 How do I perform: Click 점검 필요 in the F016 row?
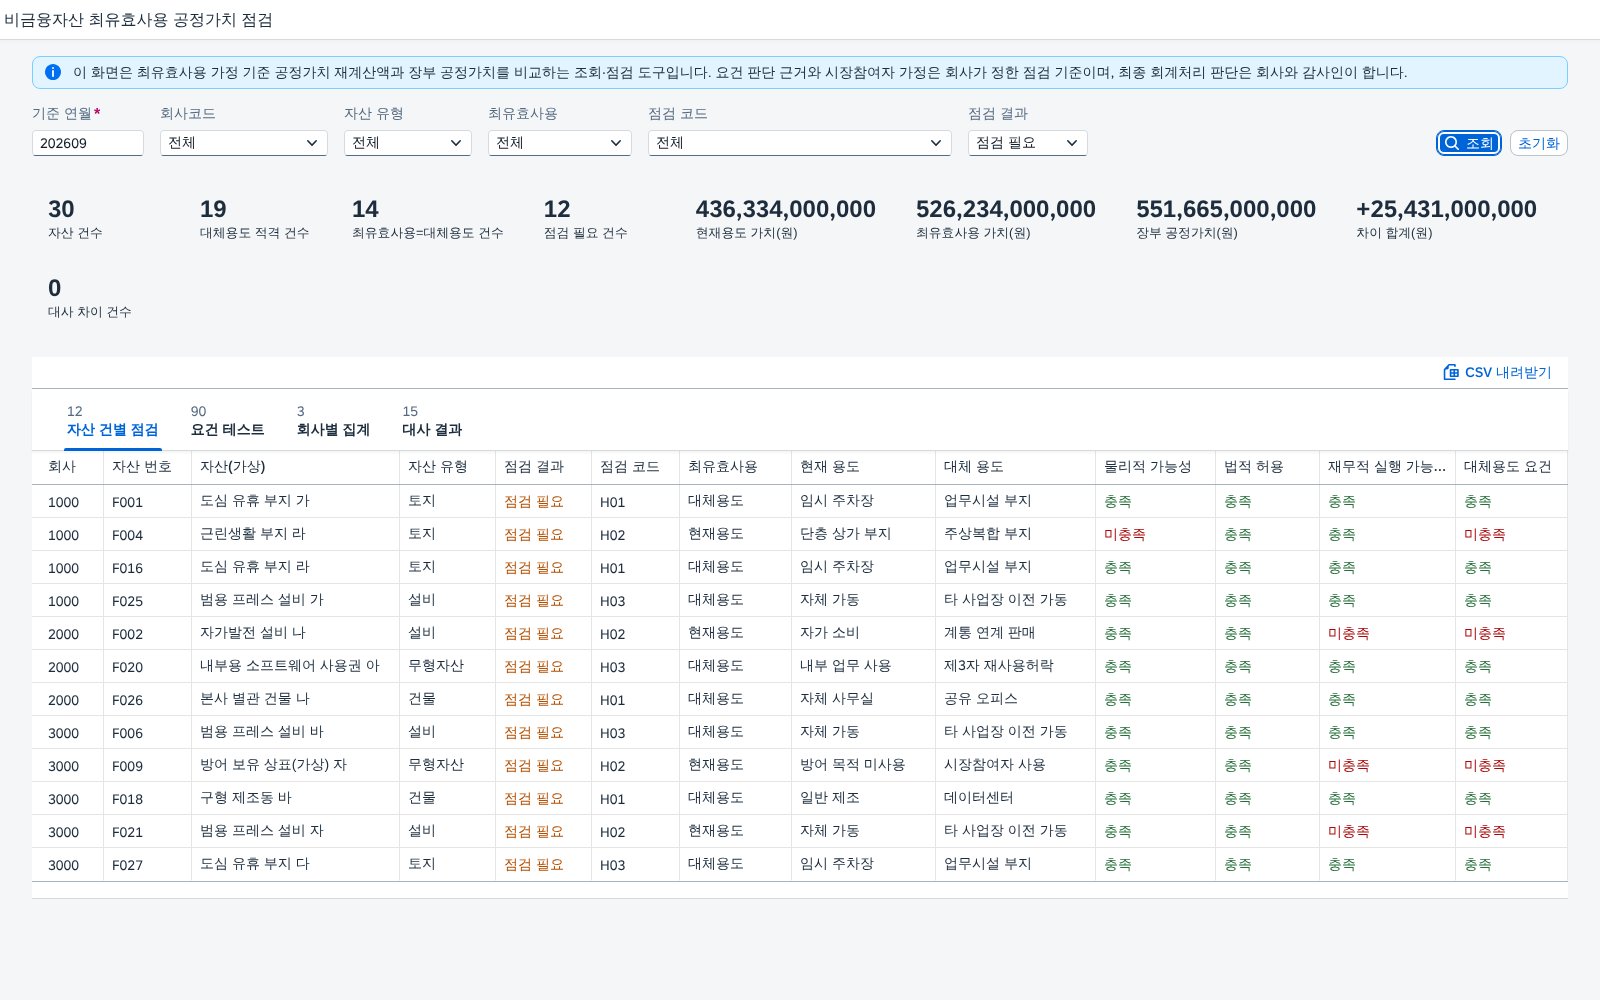click(534, 567)
